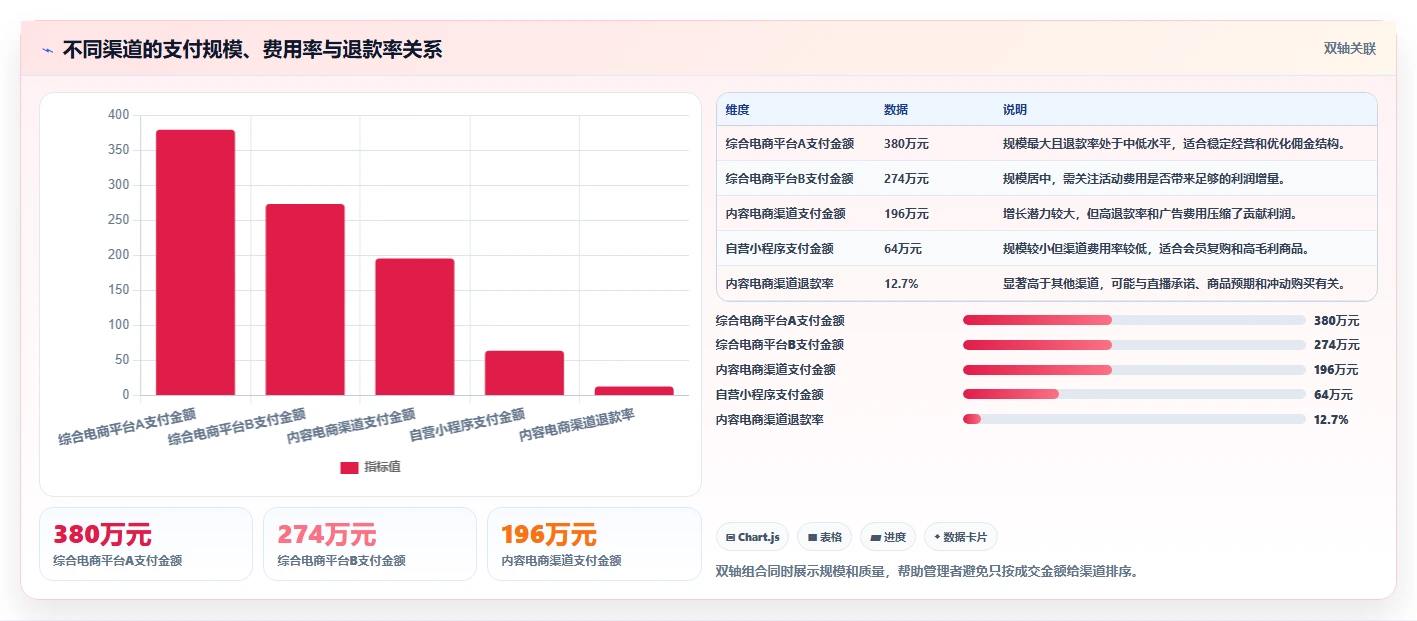Click description starting 增长潜力较大
This screenshot has height=621, width=1417.
[x=1150, y=214]
